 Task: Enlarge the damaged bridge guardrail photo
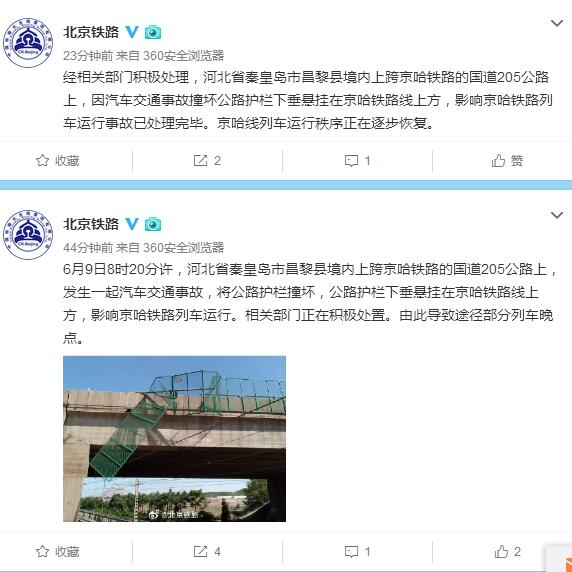coord(174,439)
